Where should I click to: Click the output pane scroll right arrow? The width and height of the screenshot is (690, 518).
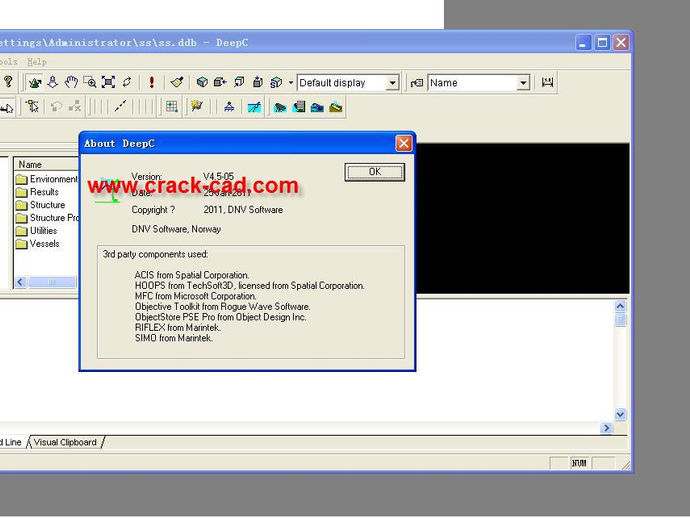[606, 428]
